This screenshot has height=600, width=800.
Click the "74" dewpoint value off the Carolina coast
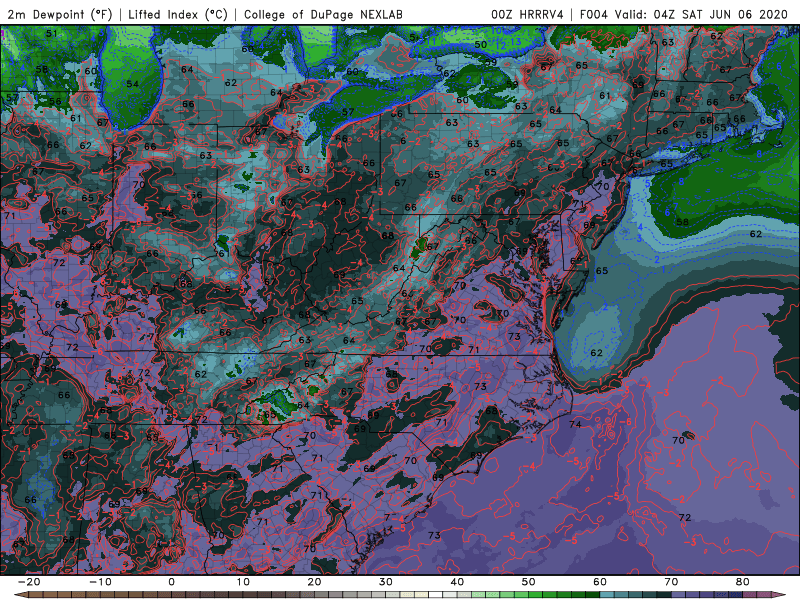pos(576,424)
